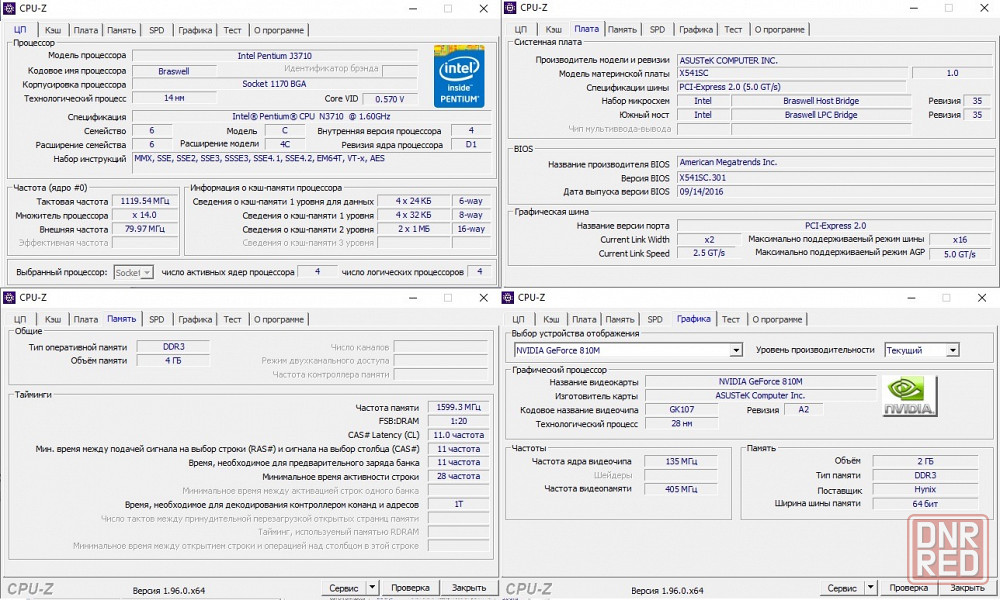Select SPD tab in the memory window

[x=156, y=319]
